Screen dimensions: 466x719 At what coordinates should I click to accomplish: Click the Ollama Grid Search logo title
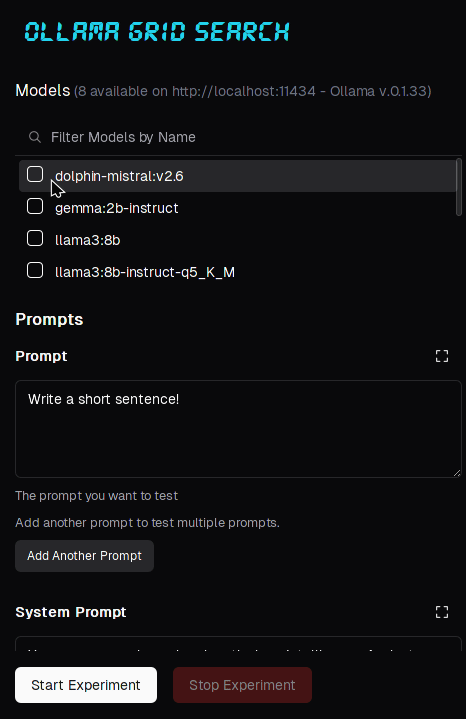click(x=157, y=32)
